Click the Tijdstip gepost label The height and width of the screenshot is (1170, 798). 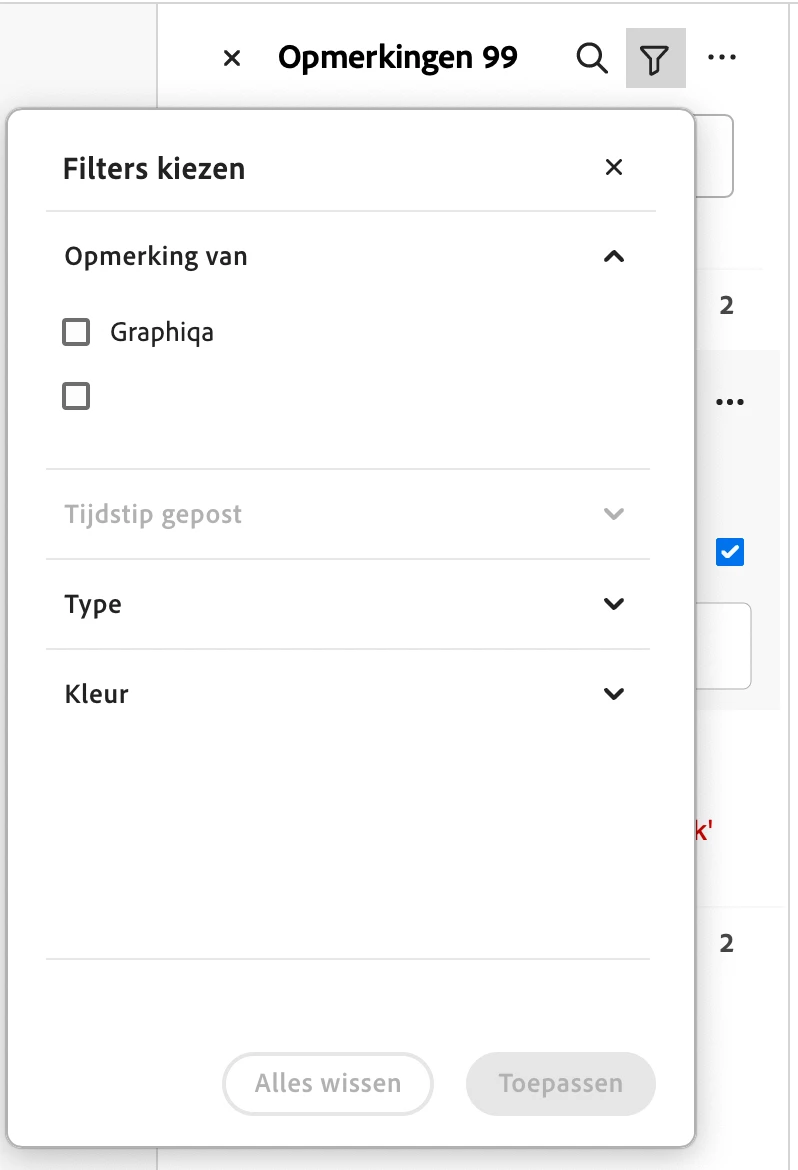tap(153, 515)
